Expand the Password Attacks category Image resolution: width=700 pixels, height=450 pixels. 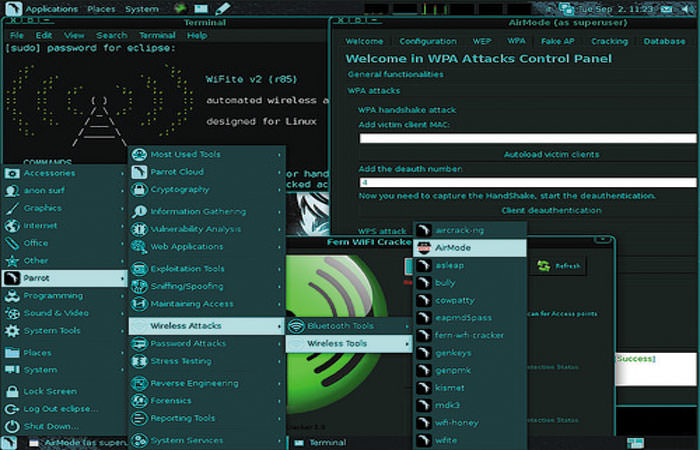click(188, 343)
